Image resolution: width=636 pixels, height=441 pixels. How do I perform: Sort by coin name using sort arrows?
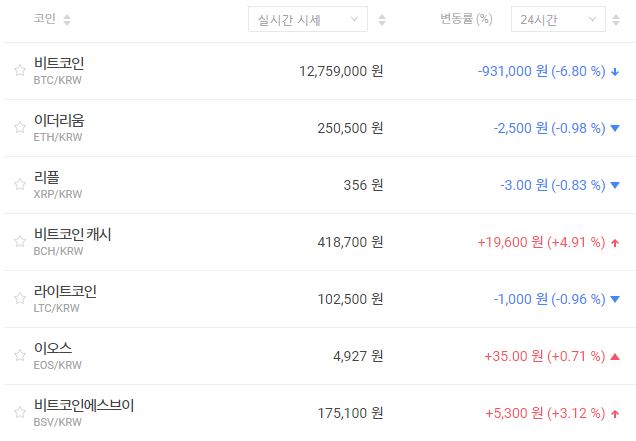coord(67,20)
